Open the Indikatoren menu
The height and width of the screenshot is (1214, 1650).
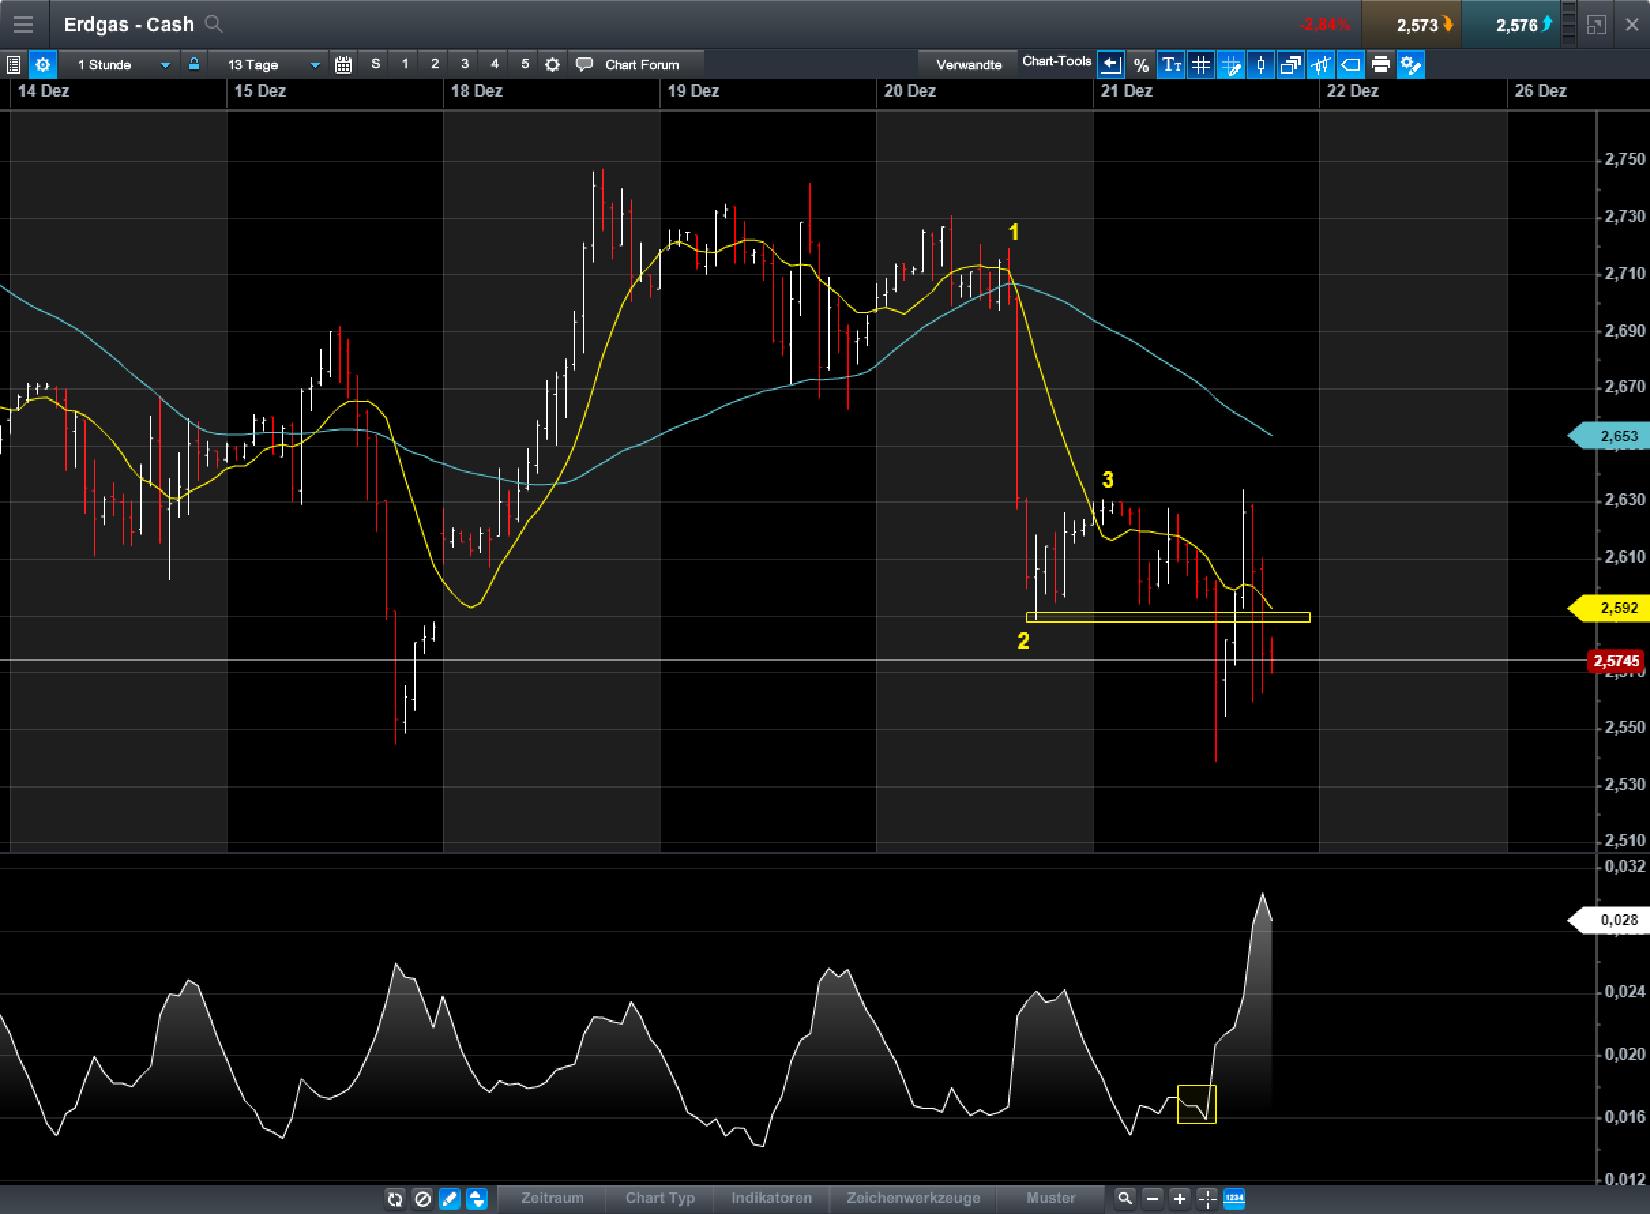coord(771,1197)
